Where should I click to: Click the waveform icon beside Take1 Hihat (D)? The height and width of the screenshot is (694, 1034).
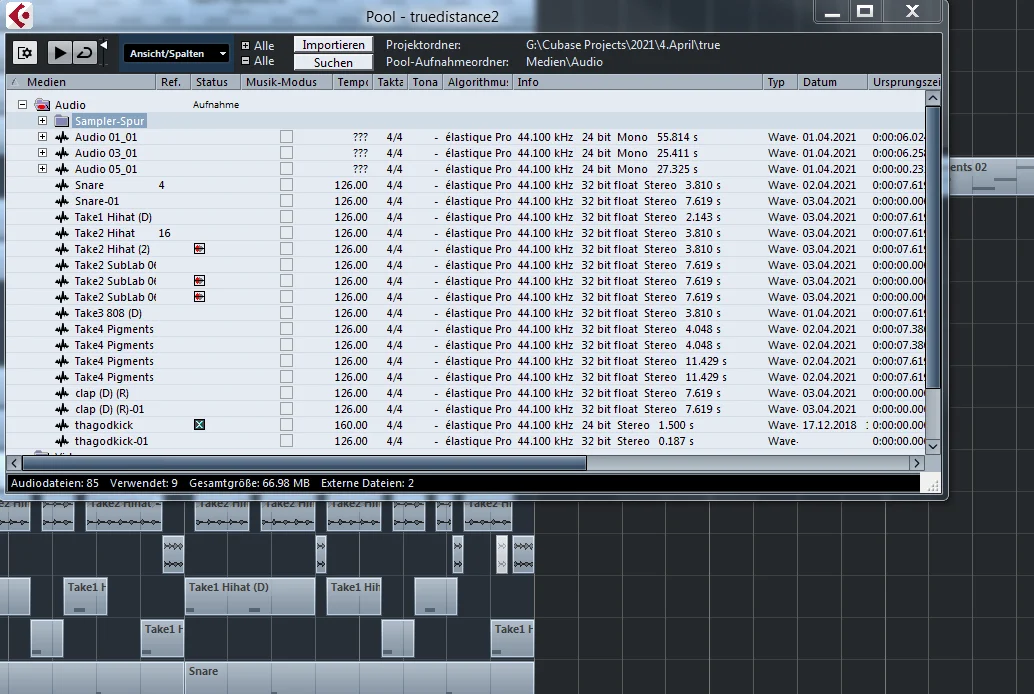[x=62, y=217]
